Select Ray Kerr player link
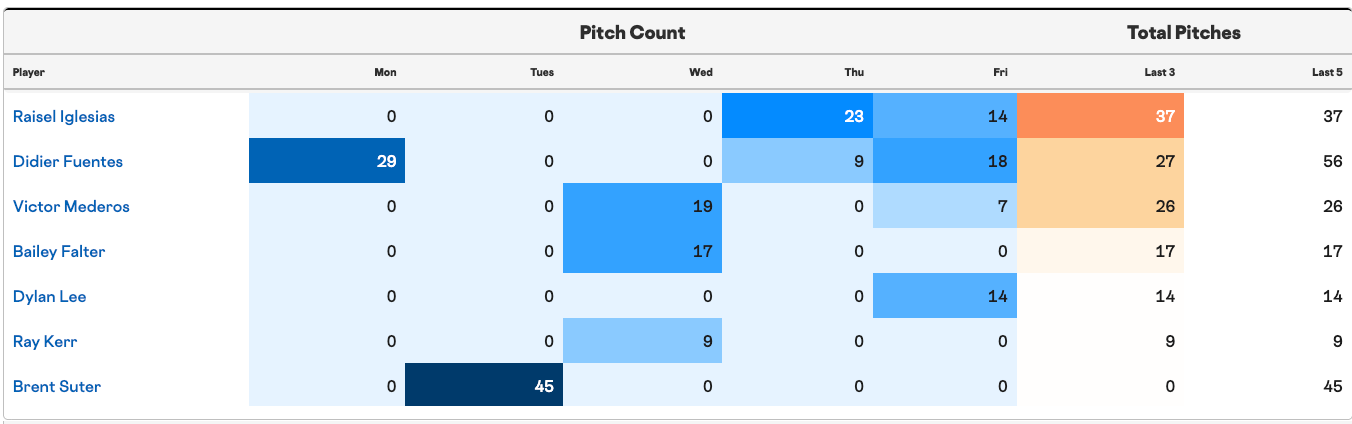 tap(46, 341)
